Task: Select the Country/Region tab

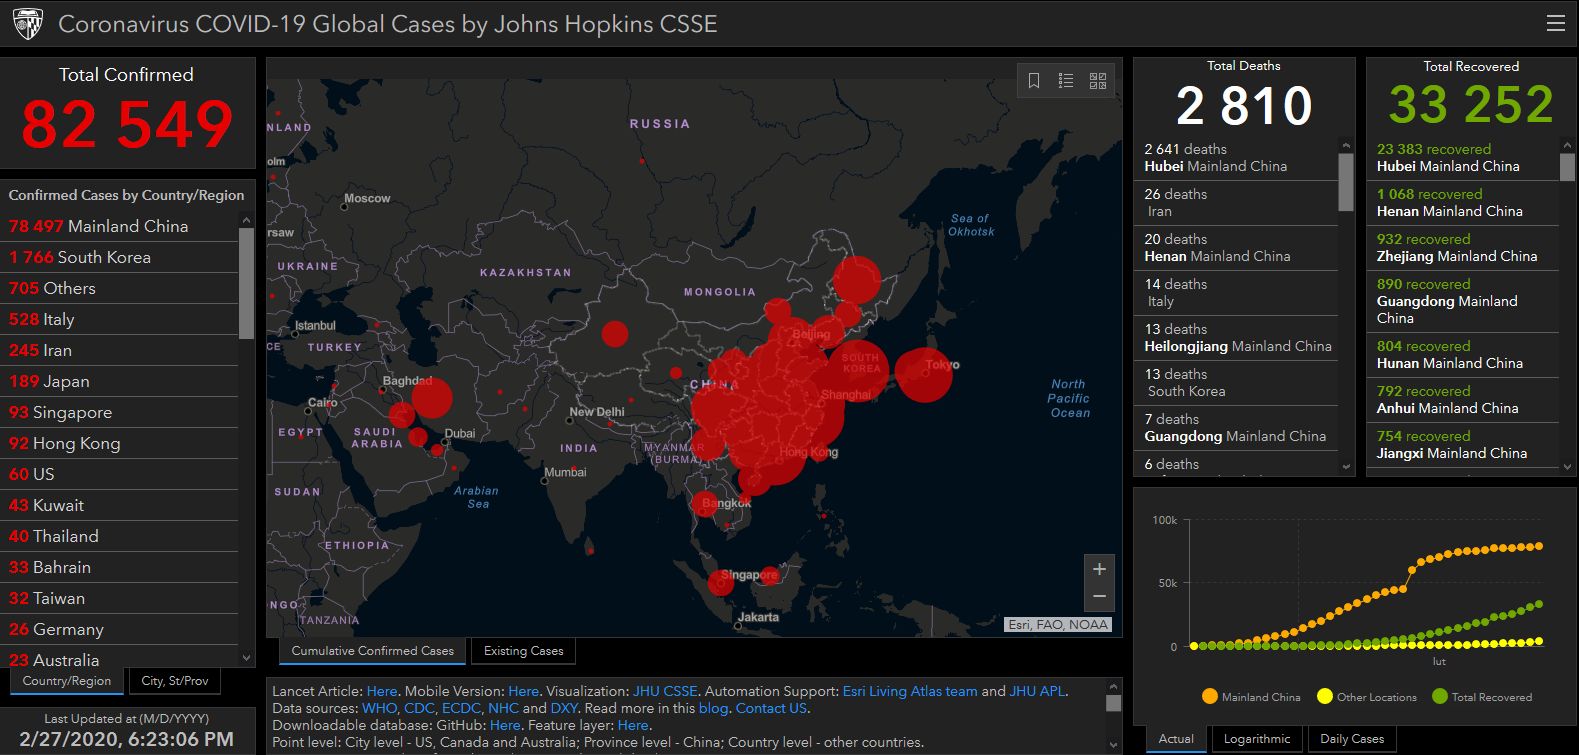Action: pos(67,681)
